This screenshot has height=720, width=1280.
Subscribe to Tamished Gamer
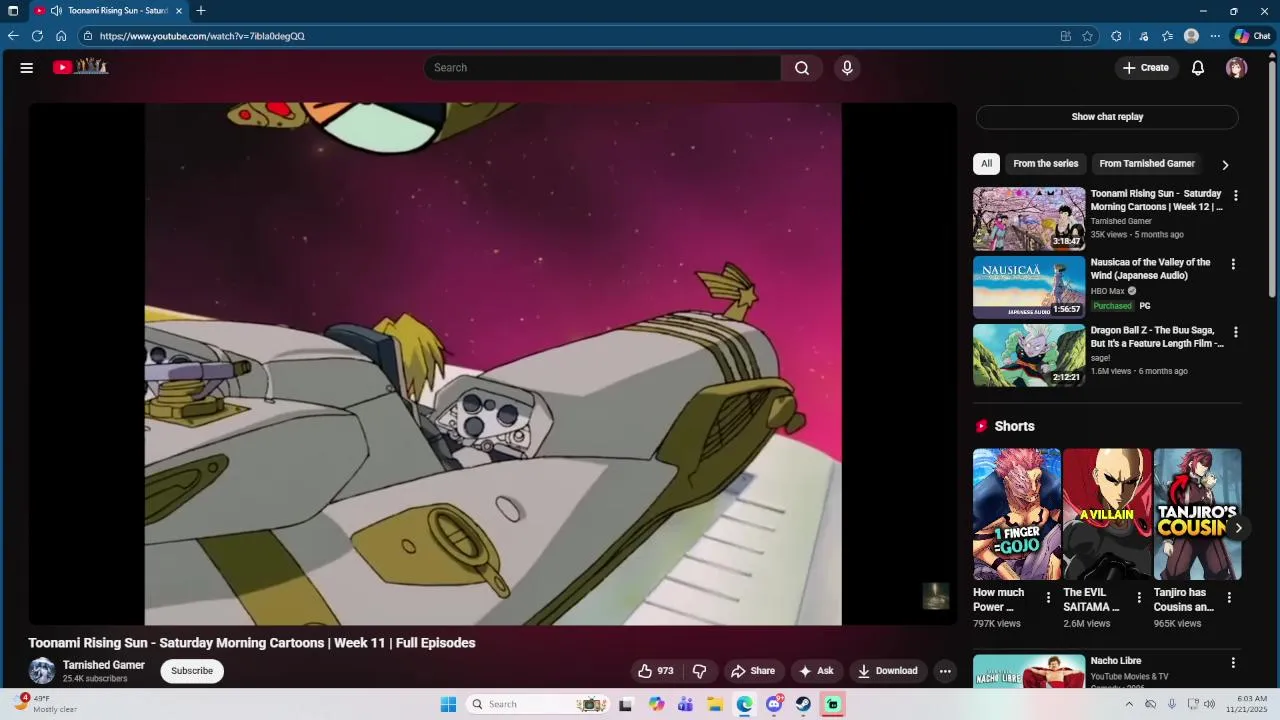(192, 671)
